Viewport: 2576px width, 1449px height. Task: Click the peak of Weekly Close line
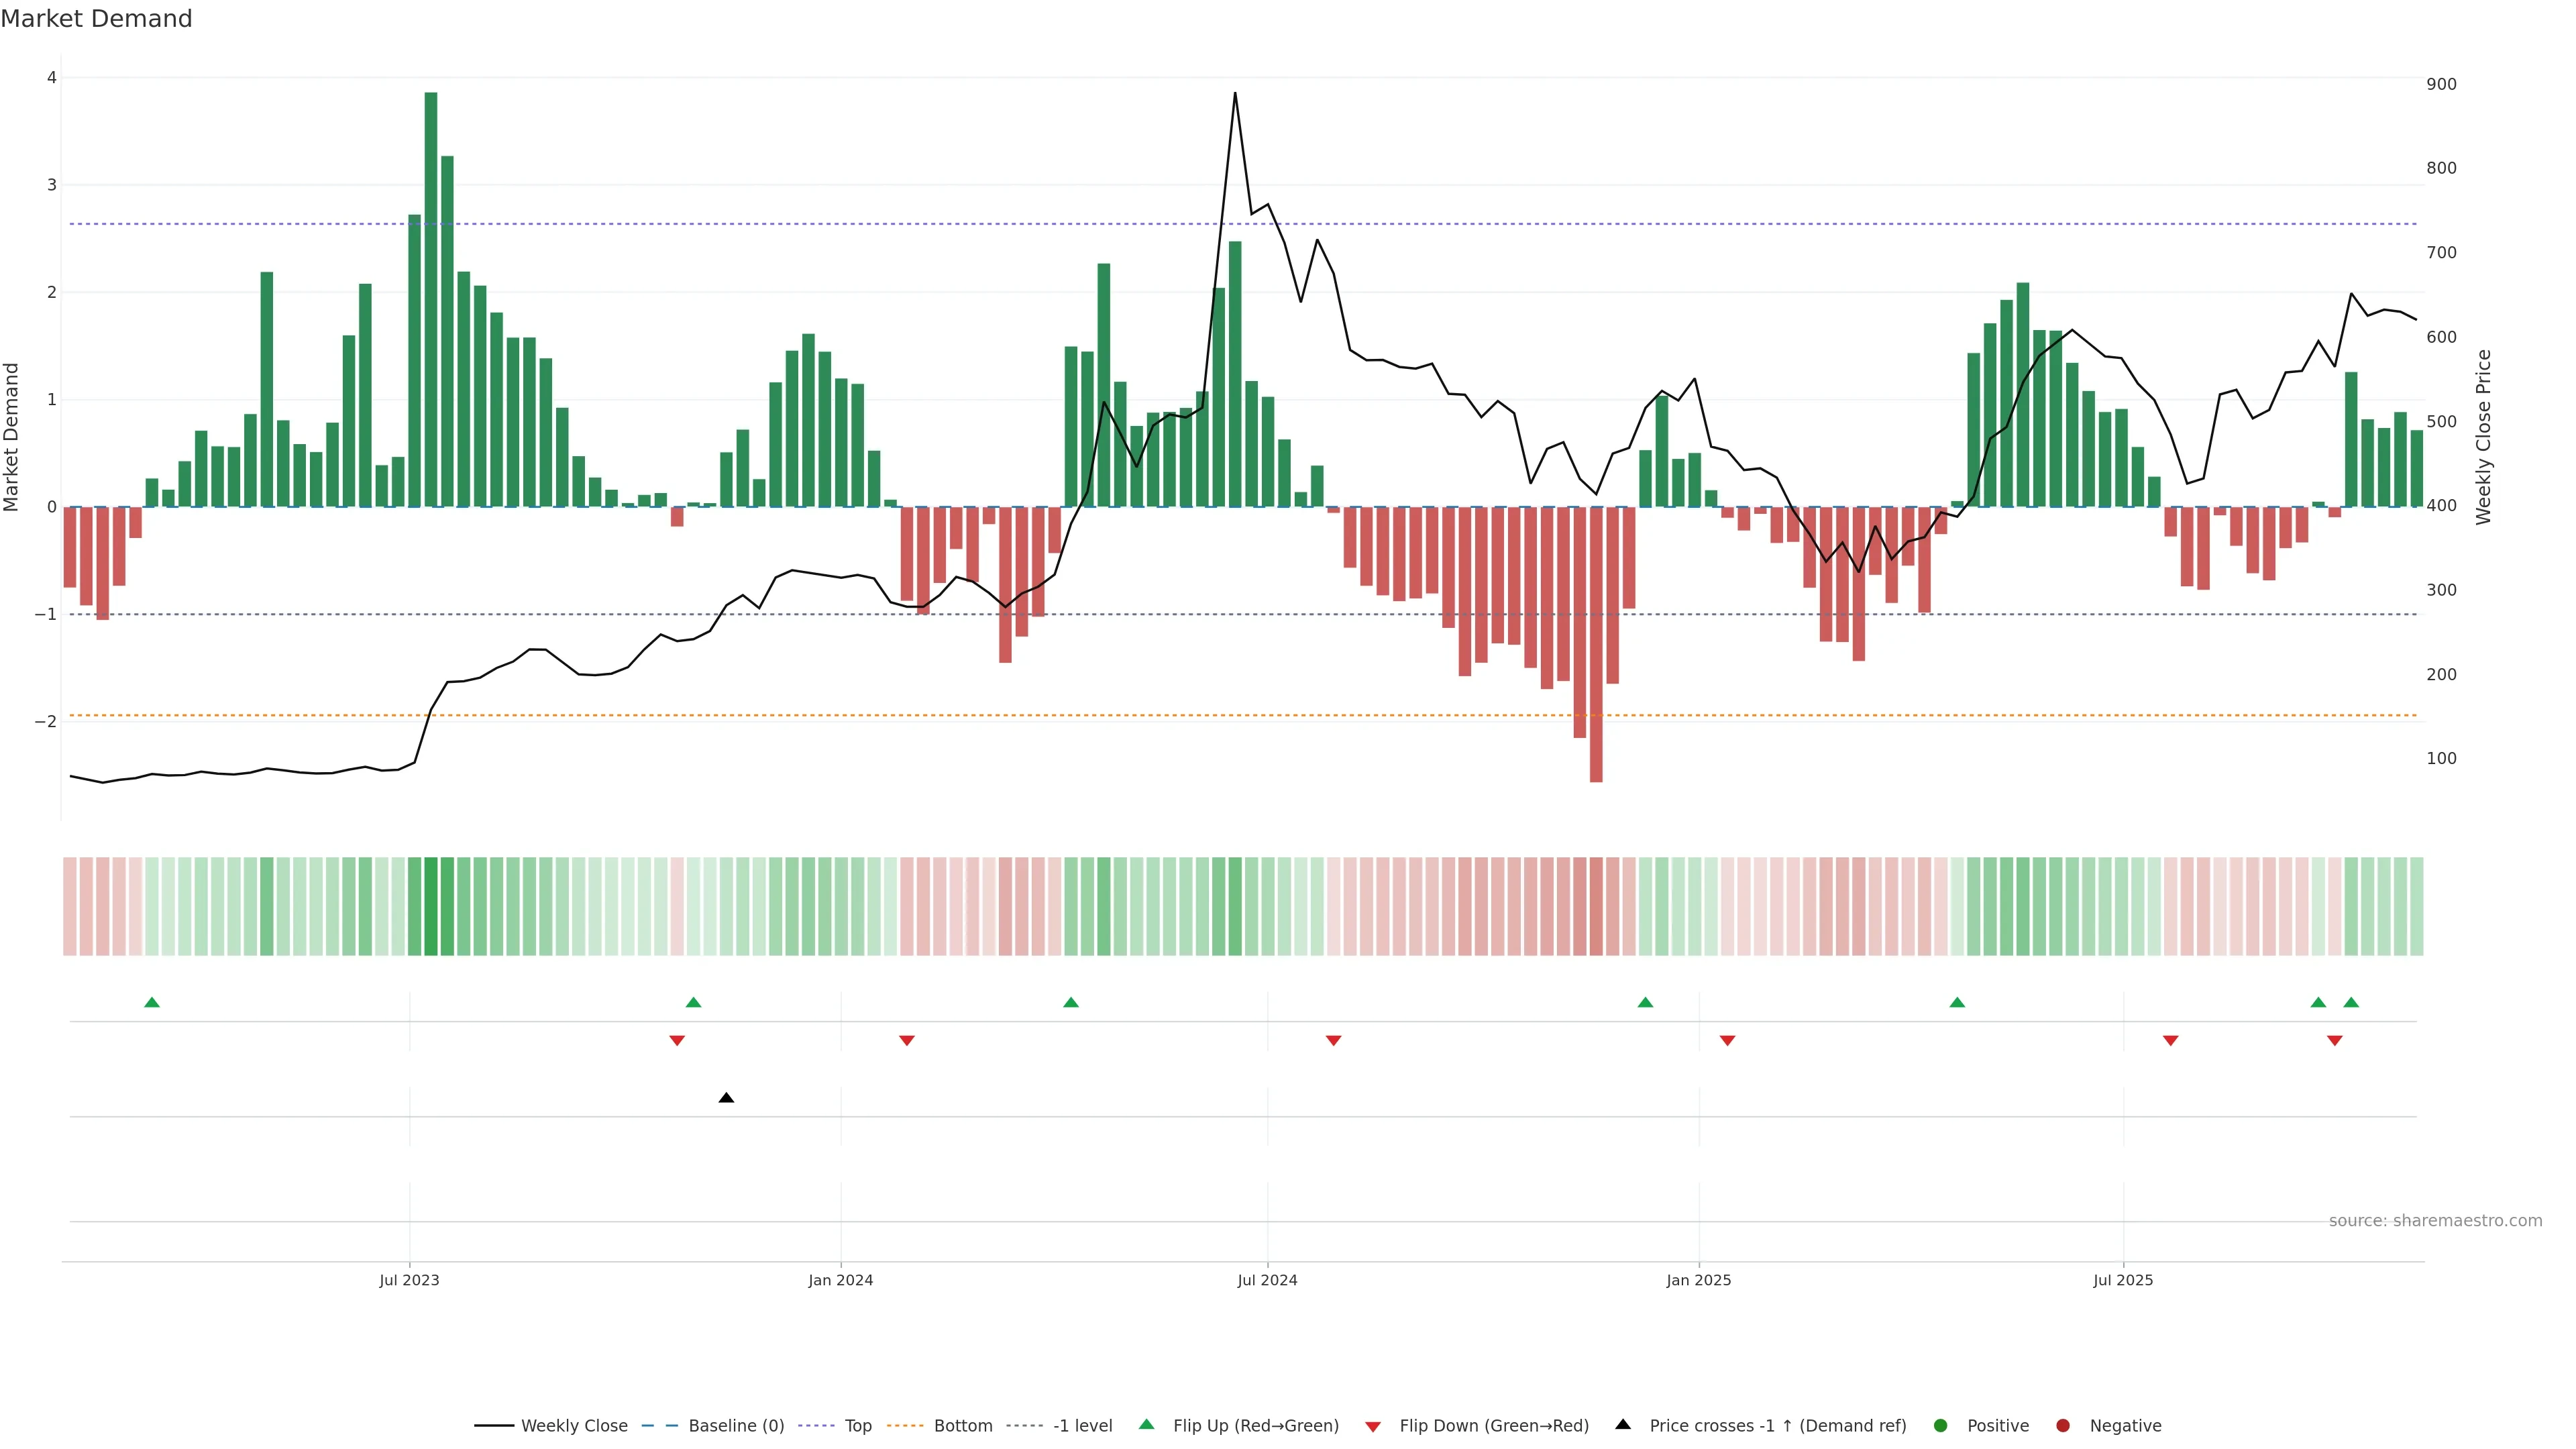pyautogui.click(x=1235, y=94)
